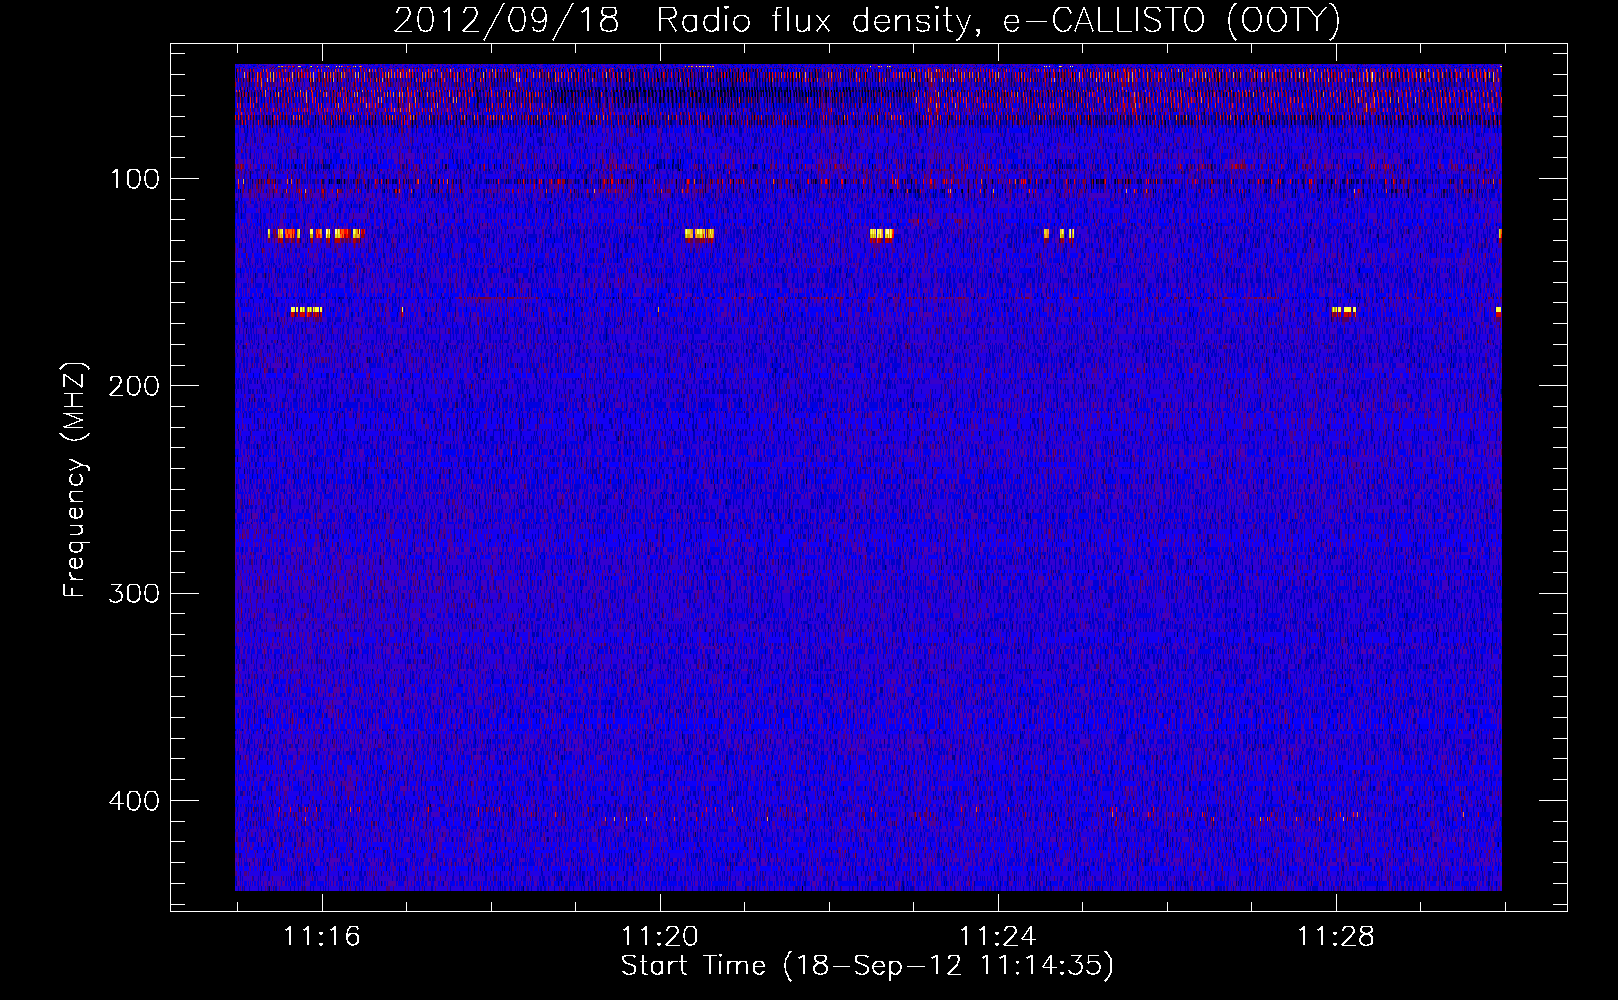1618x1000 pixels.
Task: Click the 11:28 time tick label
Action: (1336, 936)
